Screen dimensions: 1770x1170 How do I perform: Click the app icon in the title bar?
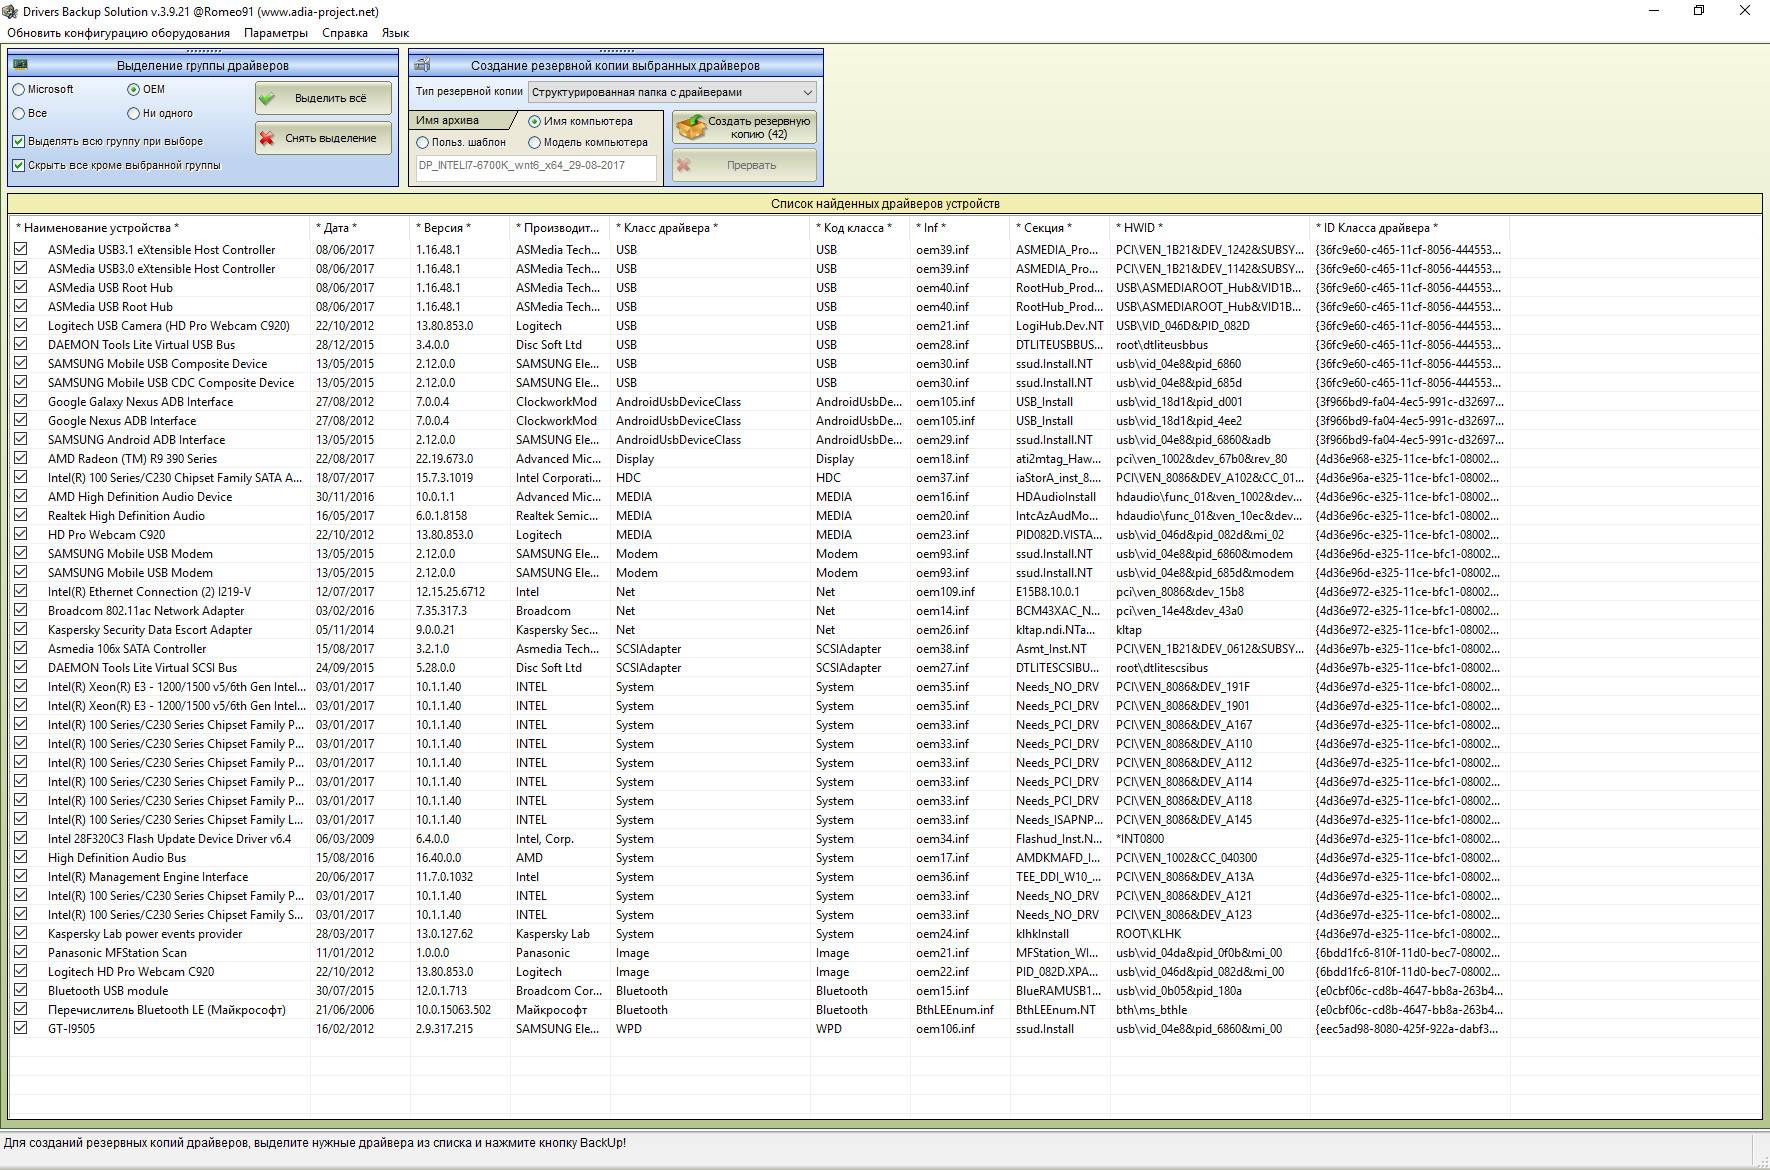click(9, 11)
